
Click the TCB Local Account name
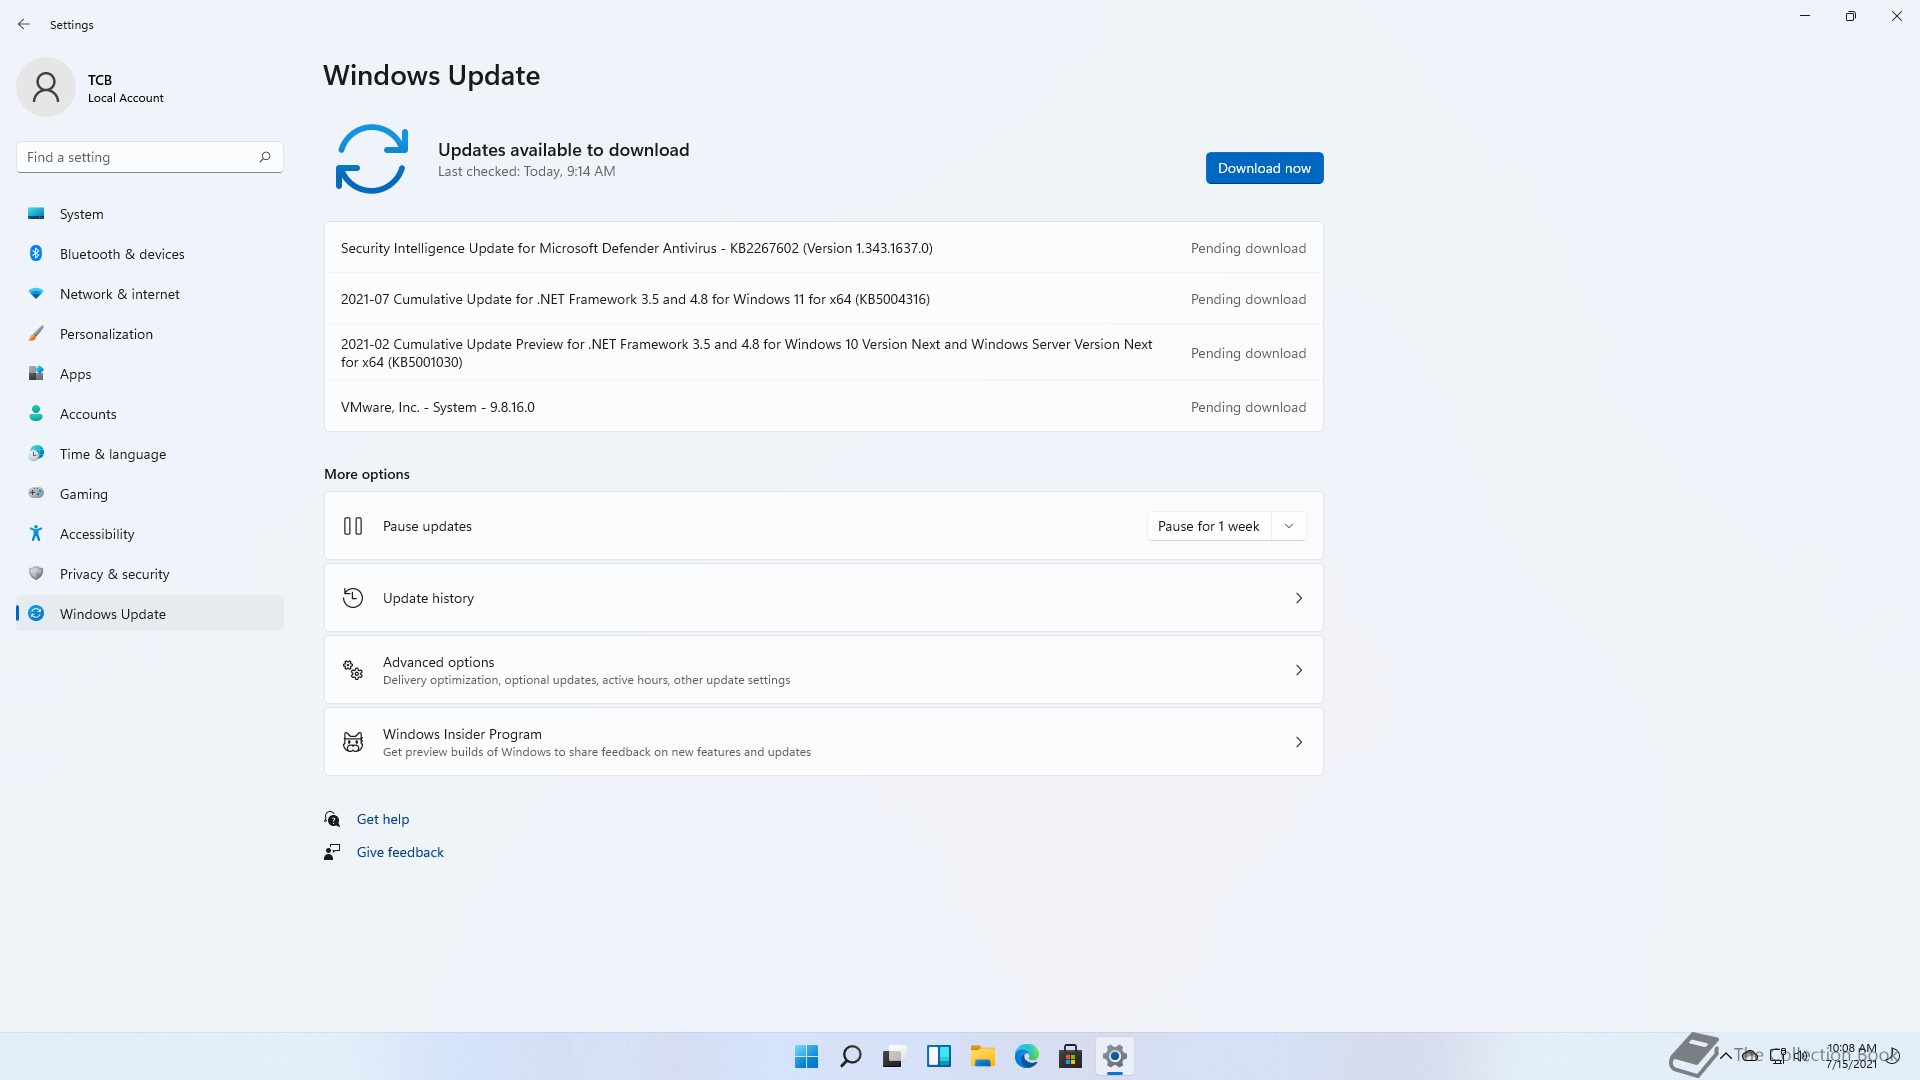(x=125, y=88)
